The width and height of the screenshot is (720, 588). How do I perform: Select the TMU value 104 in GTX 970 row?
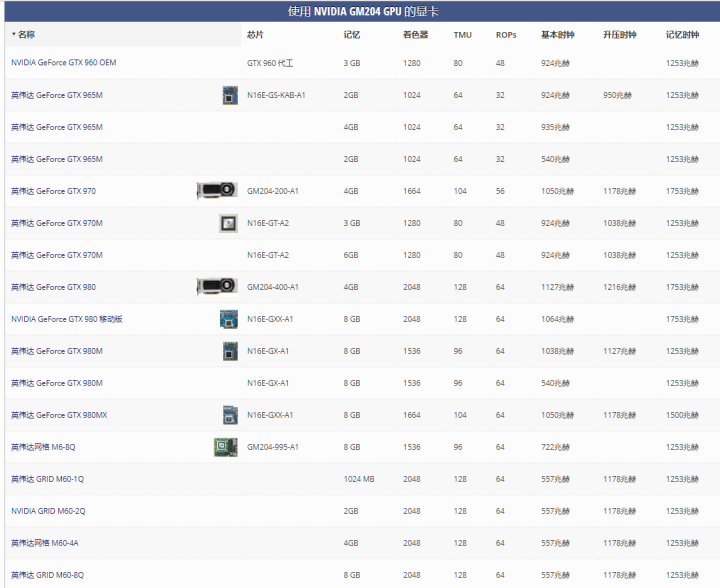point(460,191)
